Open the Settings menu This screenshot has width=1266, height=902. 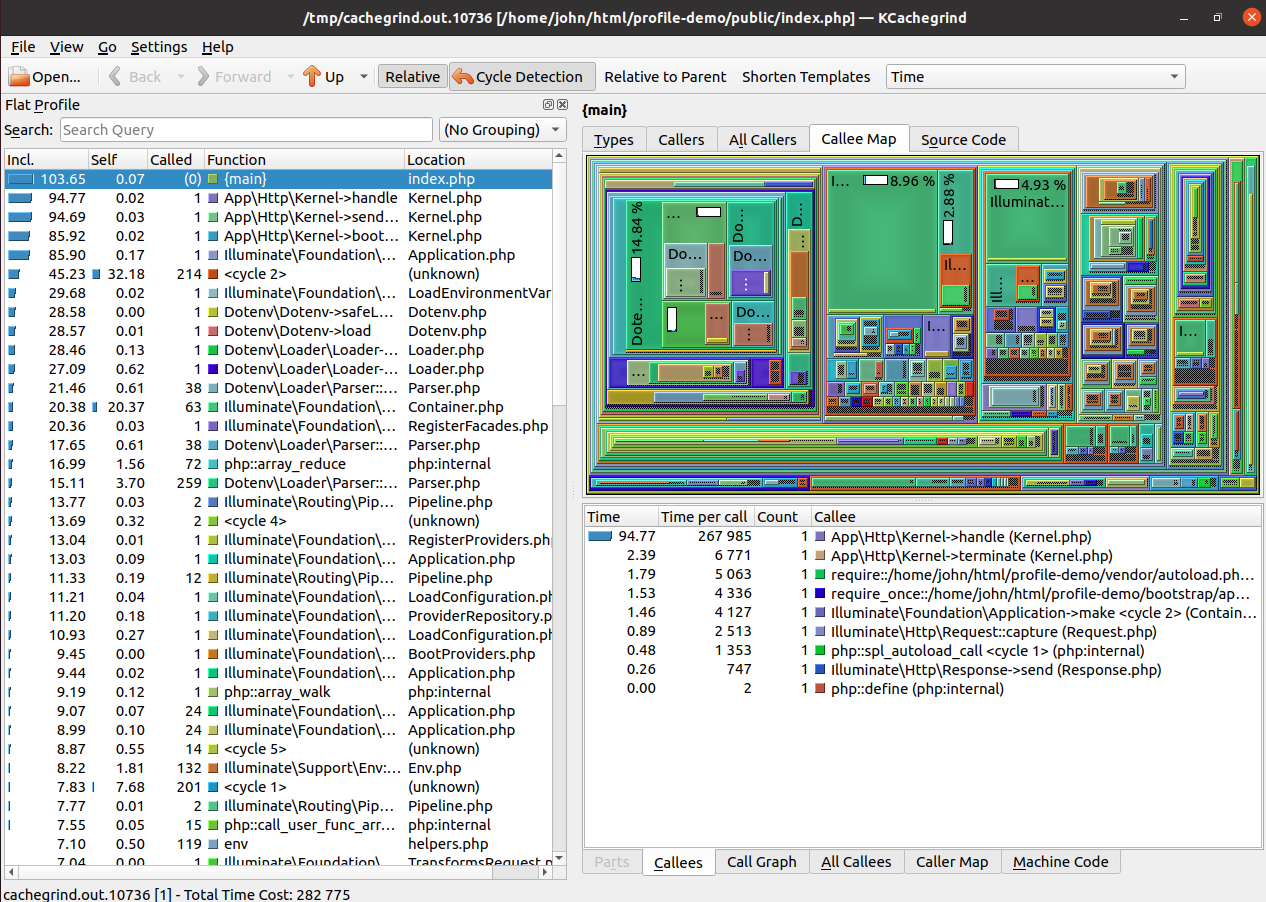[x=158, y=47]
